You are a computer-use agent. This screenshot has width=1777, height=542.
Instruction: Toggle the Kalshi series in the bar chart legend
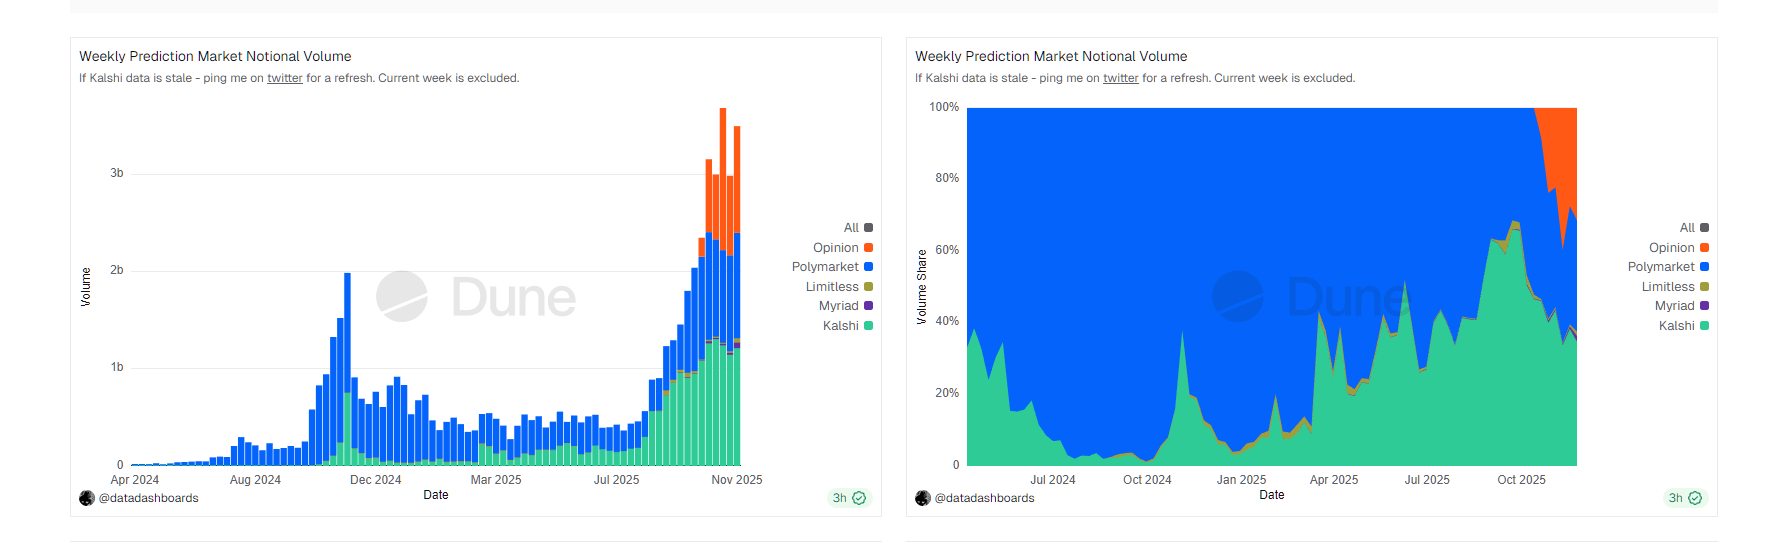tap(840, 326)
